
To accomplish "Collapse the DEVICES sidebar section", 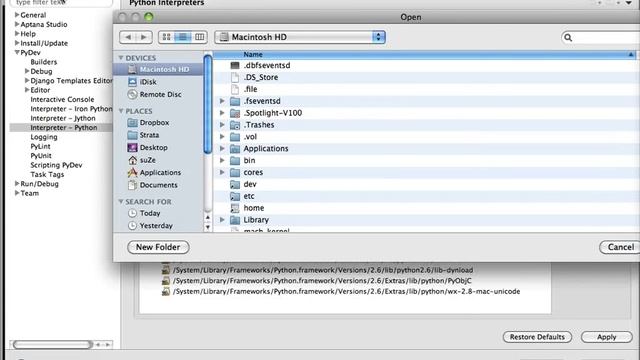I will point(121,58).
